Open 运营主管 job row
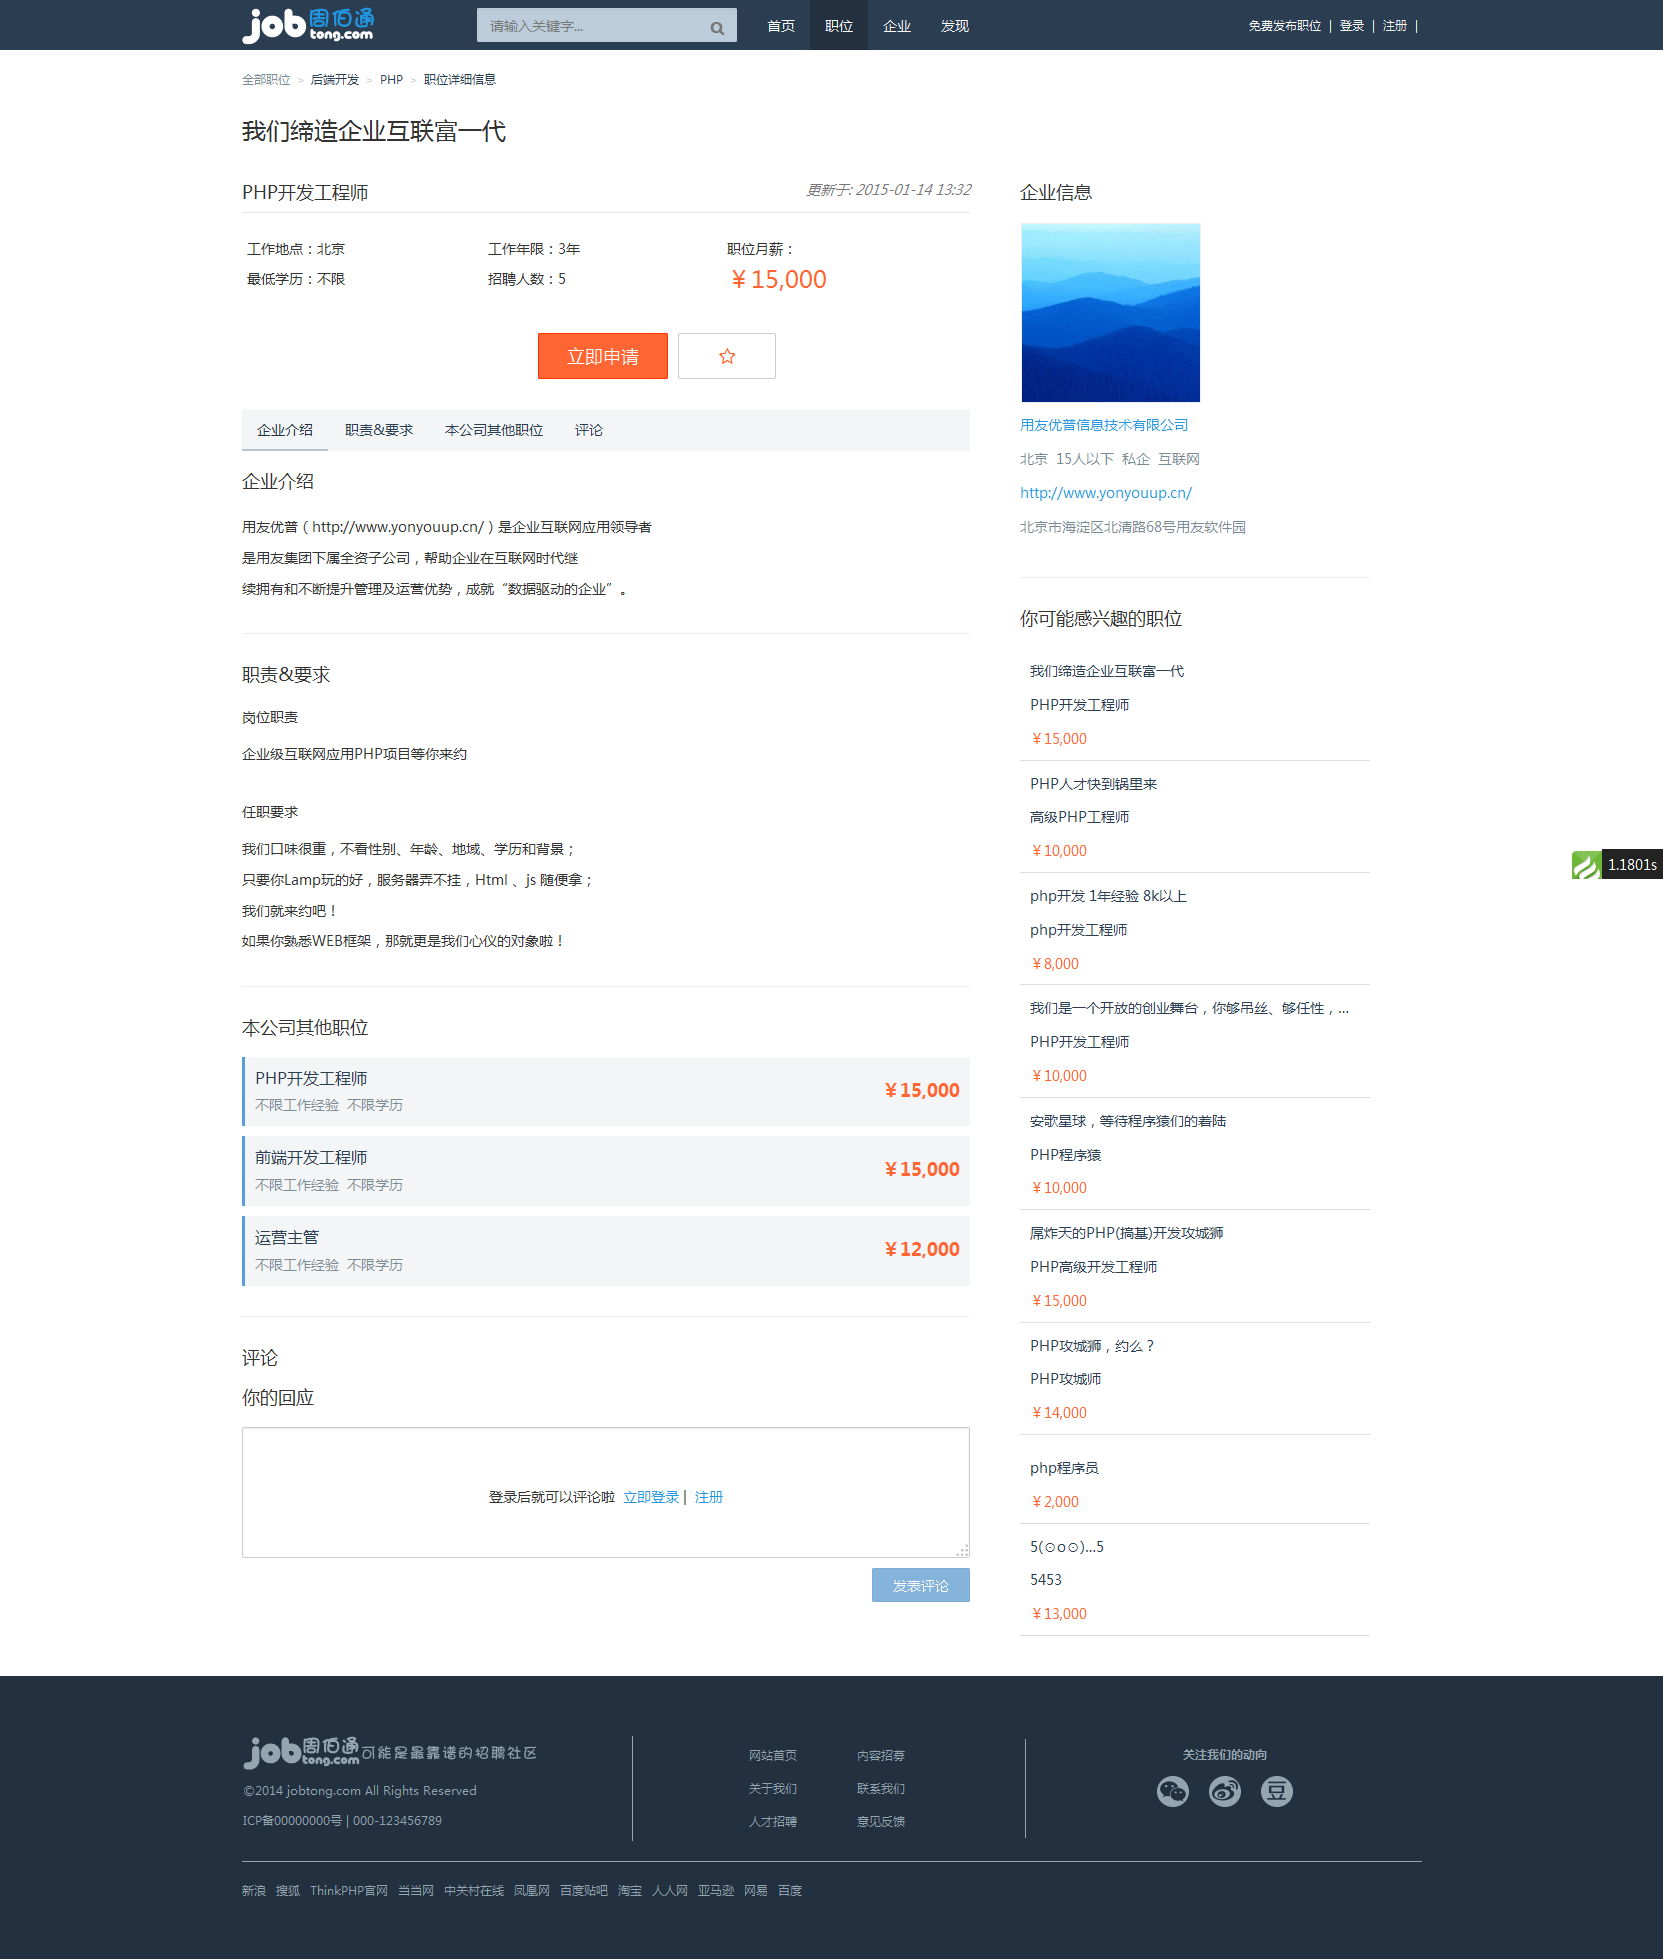Viewport: 1663px width, 1959px height. (606, 1250)
